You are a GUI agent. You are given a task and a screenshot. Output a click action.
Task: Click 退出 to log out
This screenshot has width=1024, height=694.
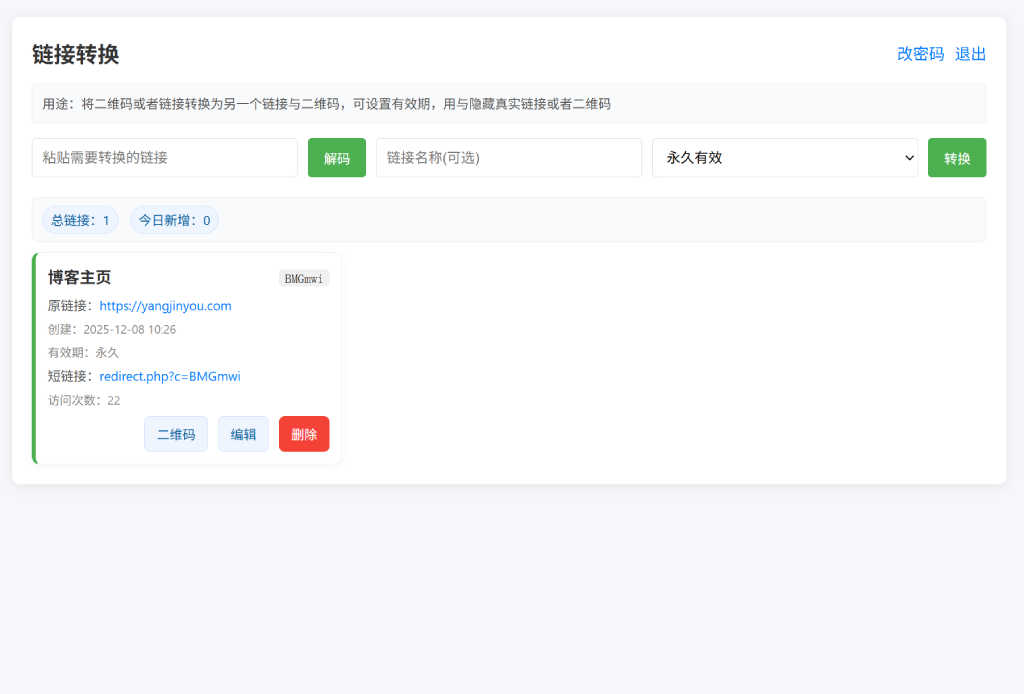(970, 54)
